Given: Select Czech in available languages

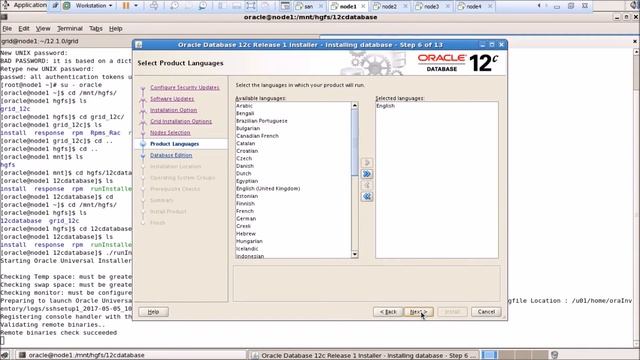Looking at the screenshot, I should [x=293, y=158].
